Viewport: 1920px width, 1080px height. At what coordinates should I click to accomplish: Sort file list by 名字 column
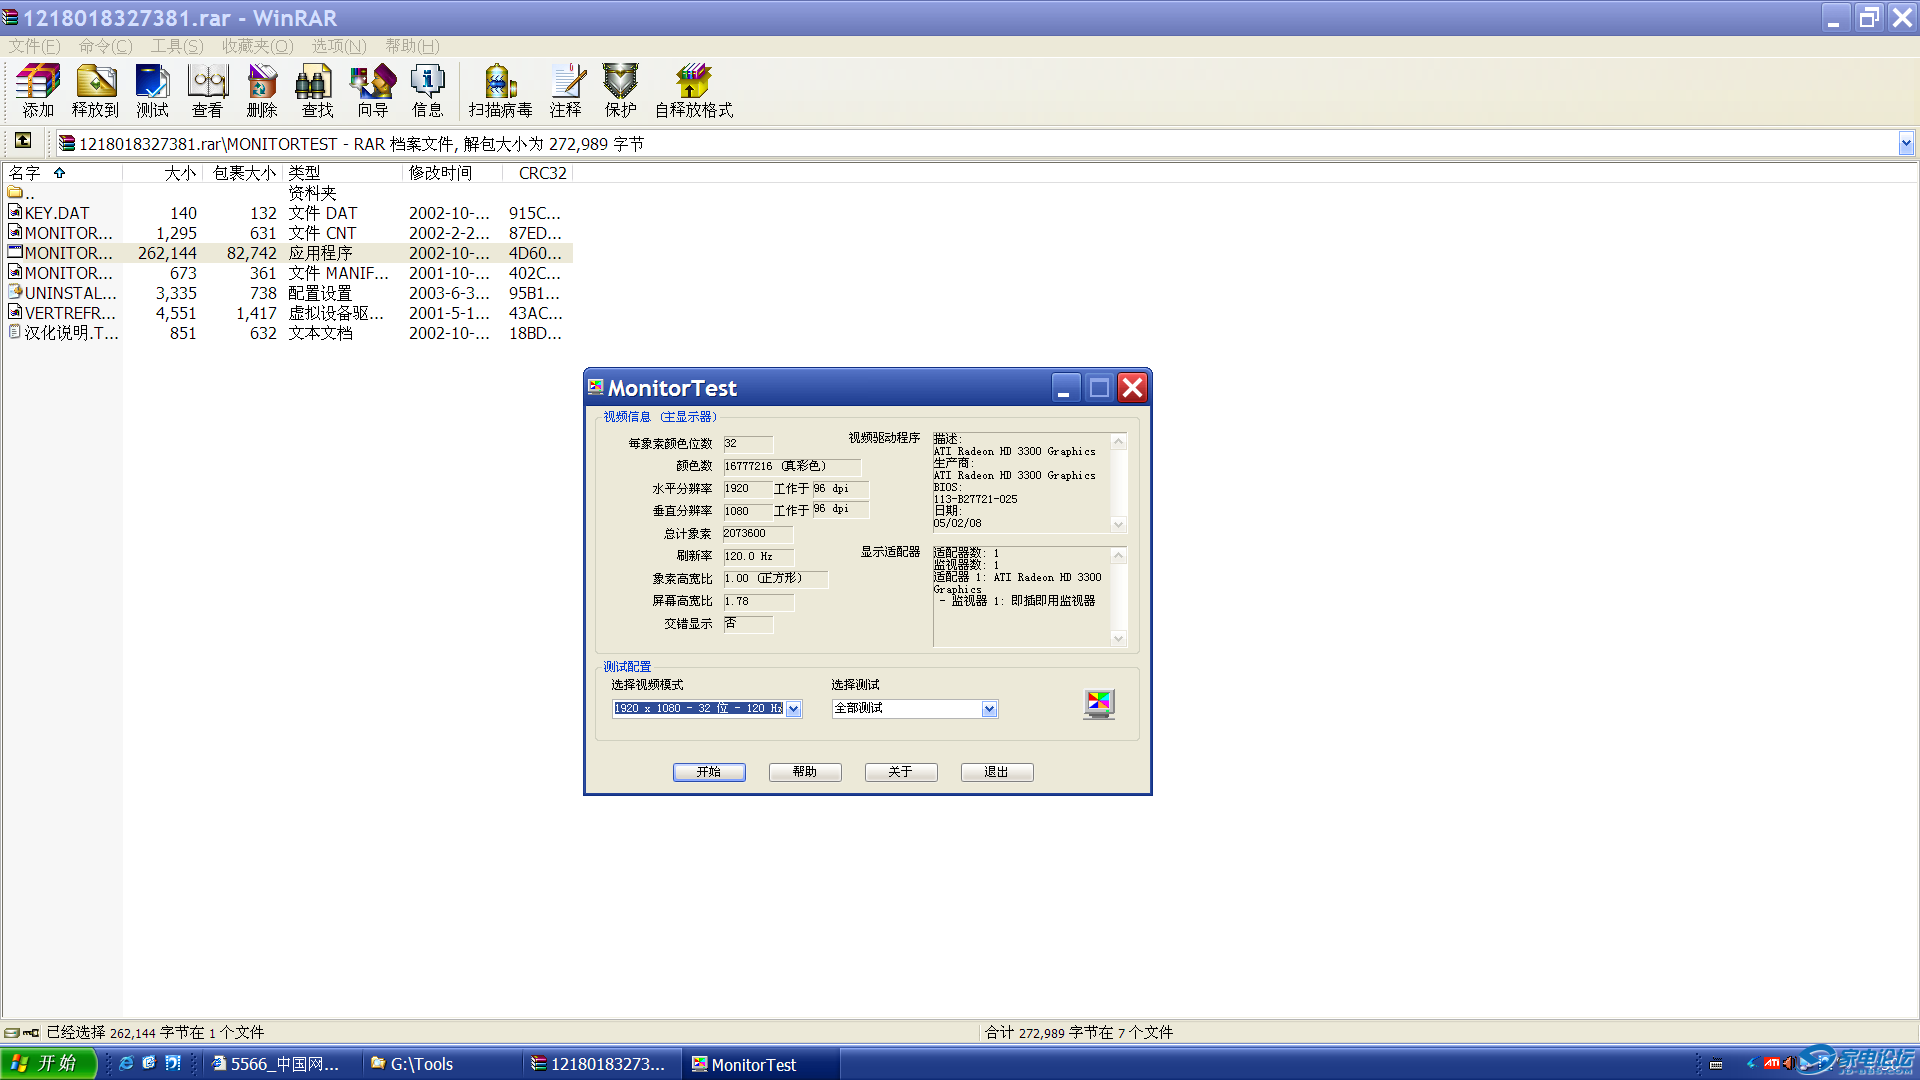(63, 173)
